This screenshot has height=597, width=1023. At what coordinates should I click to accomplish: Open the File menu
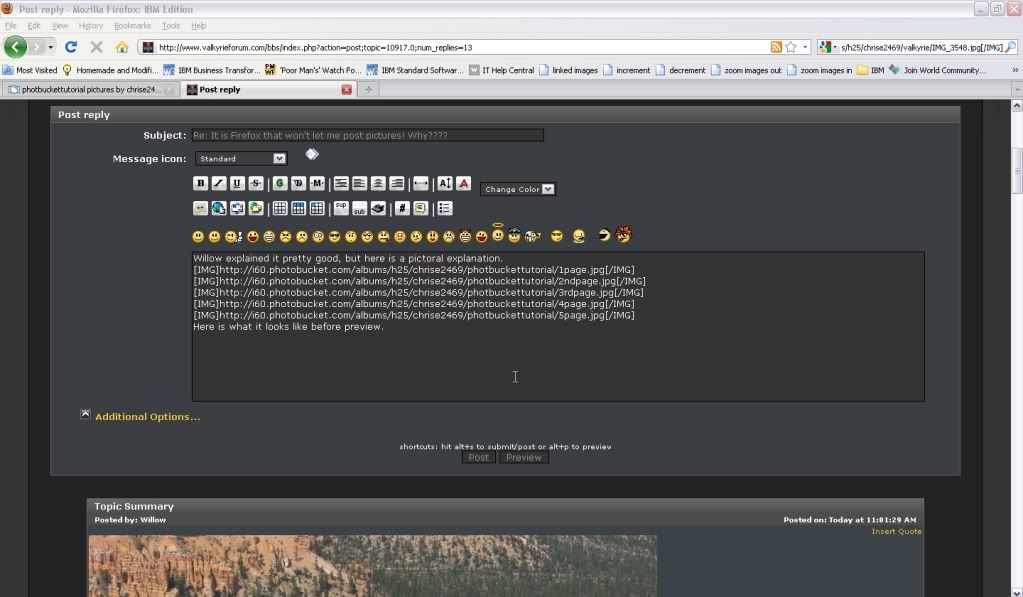[x=10, y=26]
